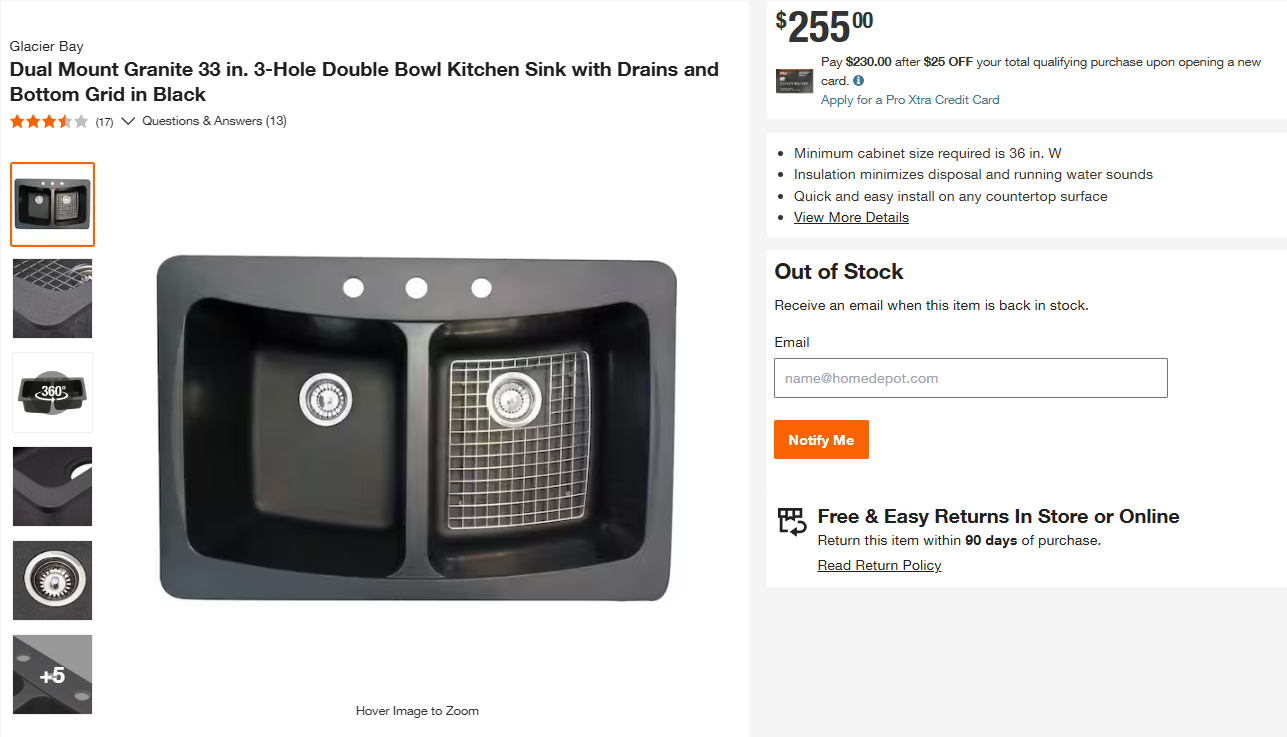Viewport: 1287px width, 737px height.
Task: Apply for a Pro Xtra Credit Card
Action: [910, 100]
